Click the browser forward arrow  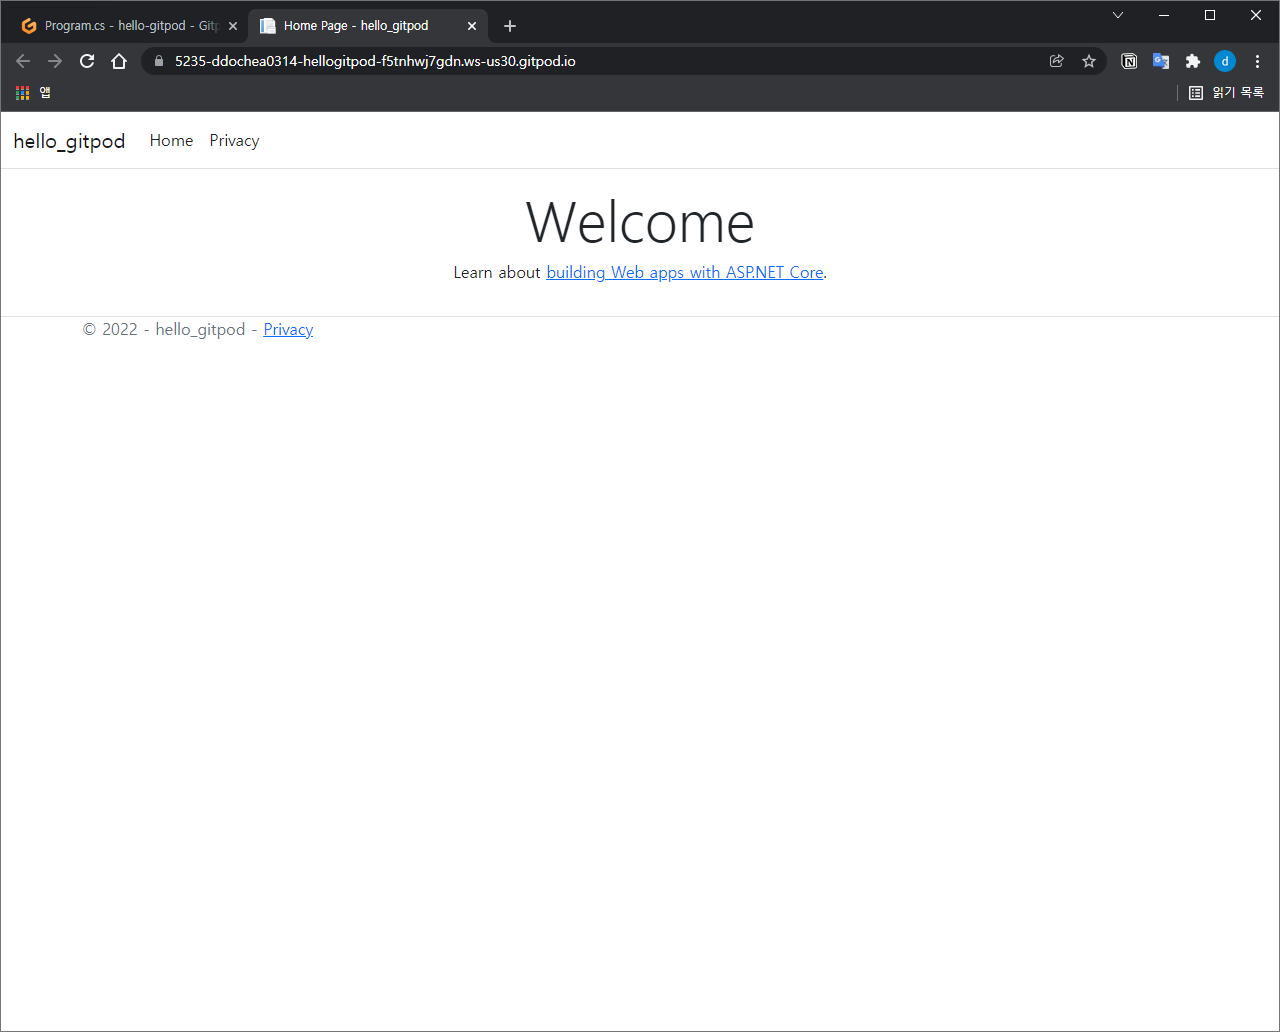click(55, 61)
